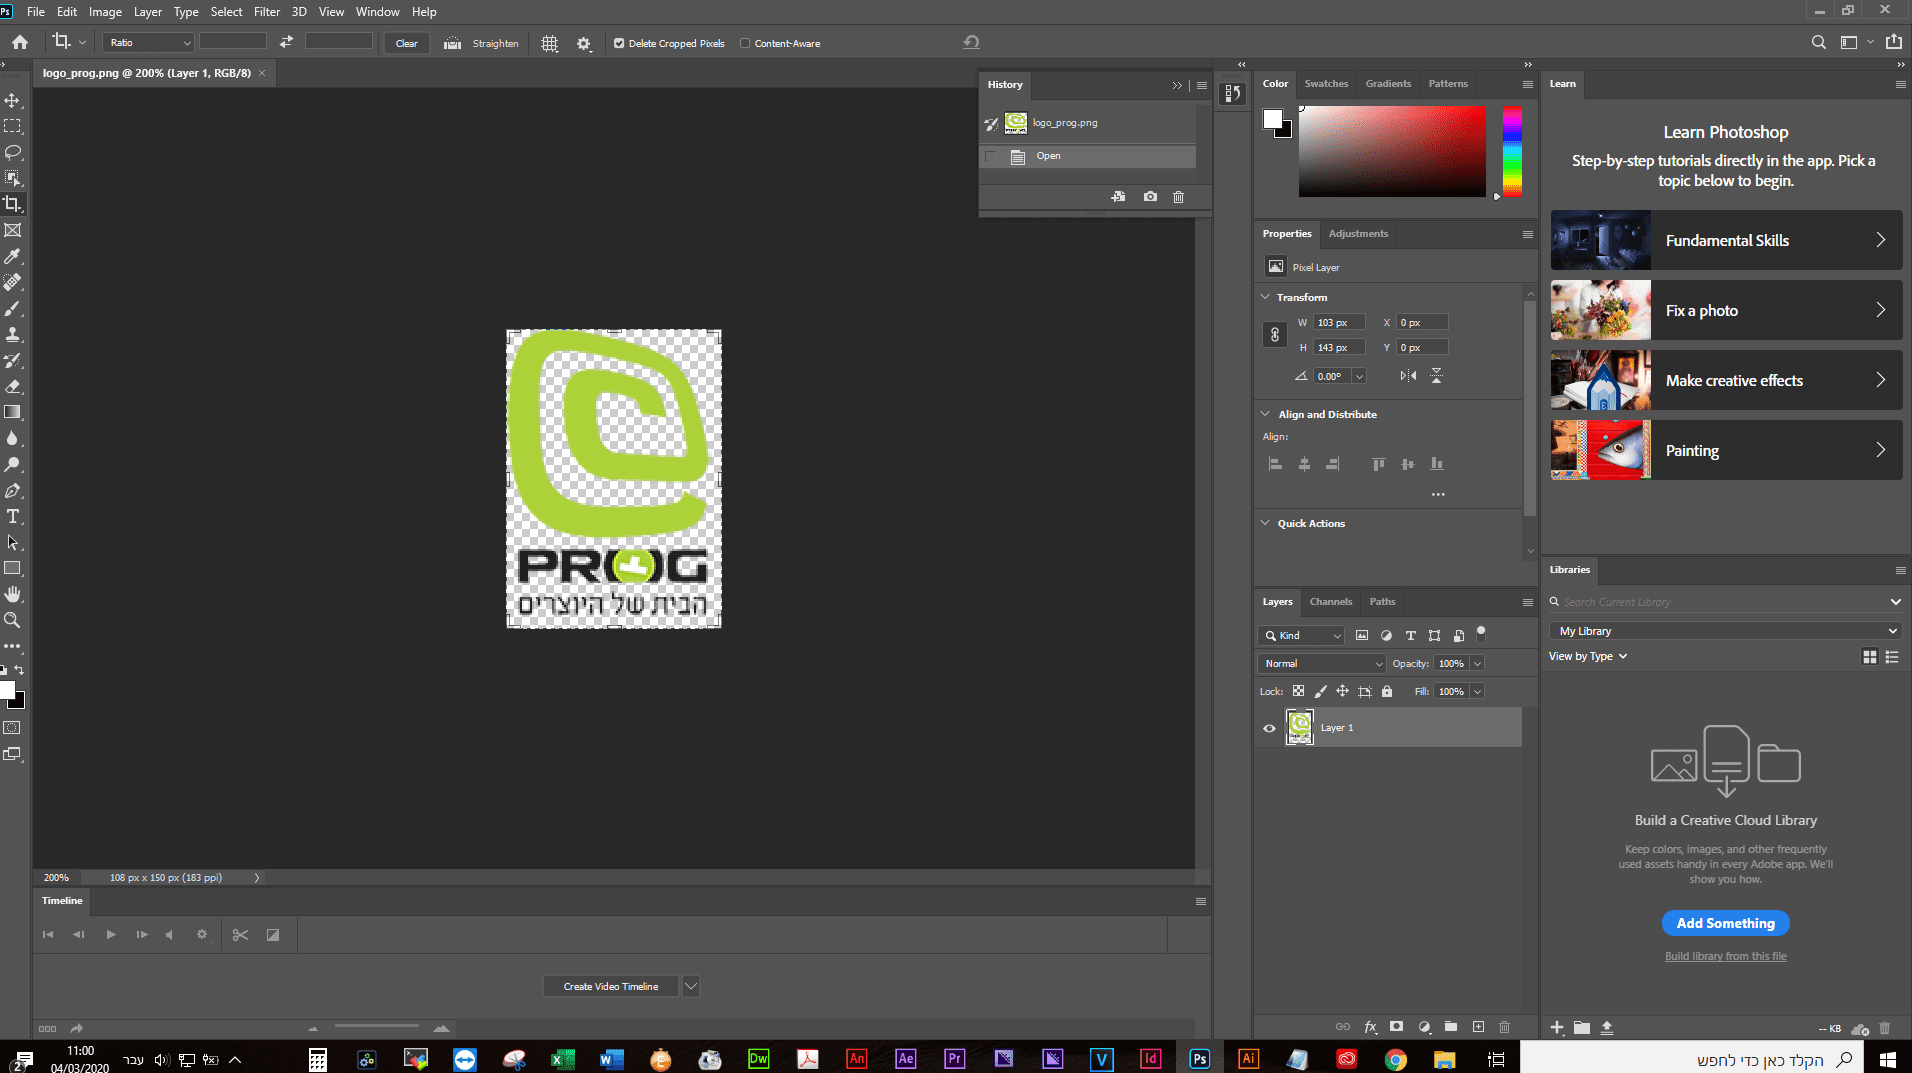Image resolution: width=1912 pixels, height=1073 pixels.
Task: Select the Rectangular Marquee tool
Action: click(13, 127)
